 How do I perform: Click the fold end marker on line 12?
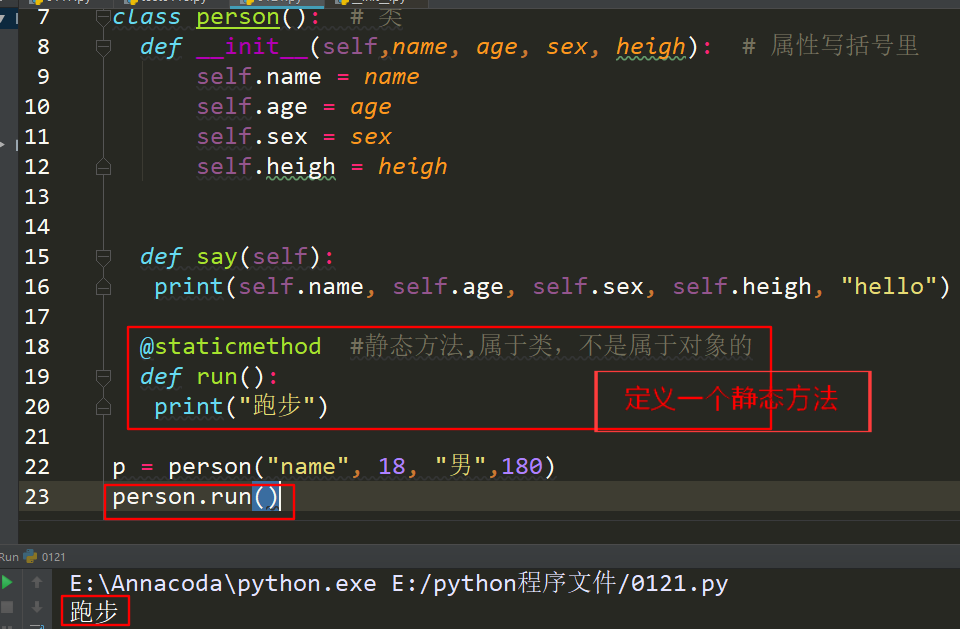(103, 167)
